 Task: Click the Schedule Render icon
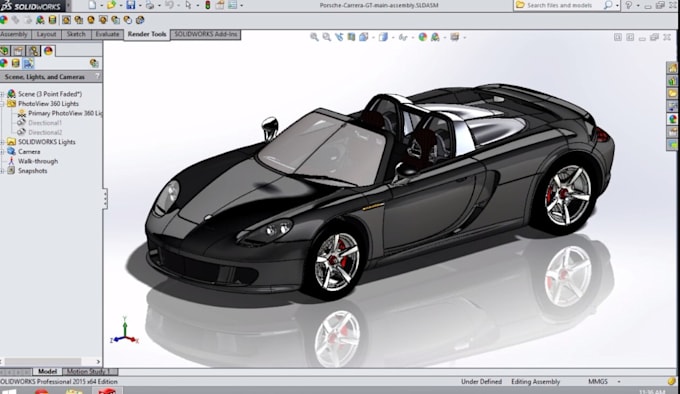tap(128, 20)
